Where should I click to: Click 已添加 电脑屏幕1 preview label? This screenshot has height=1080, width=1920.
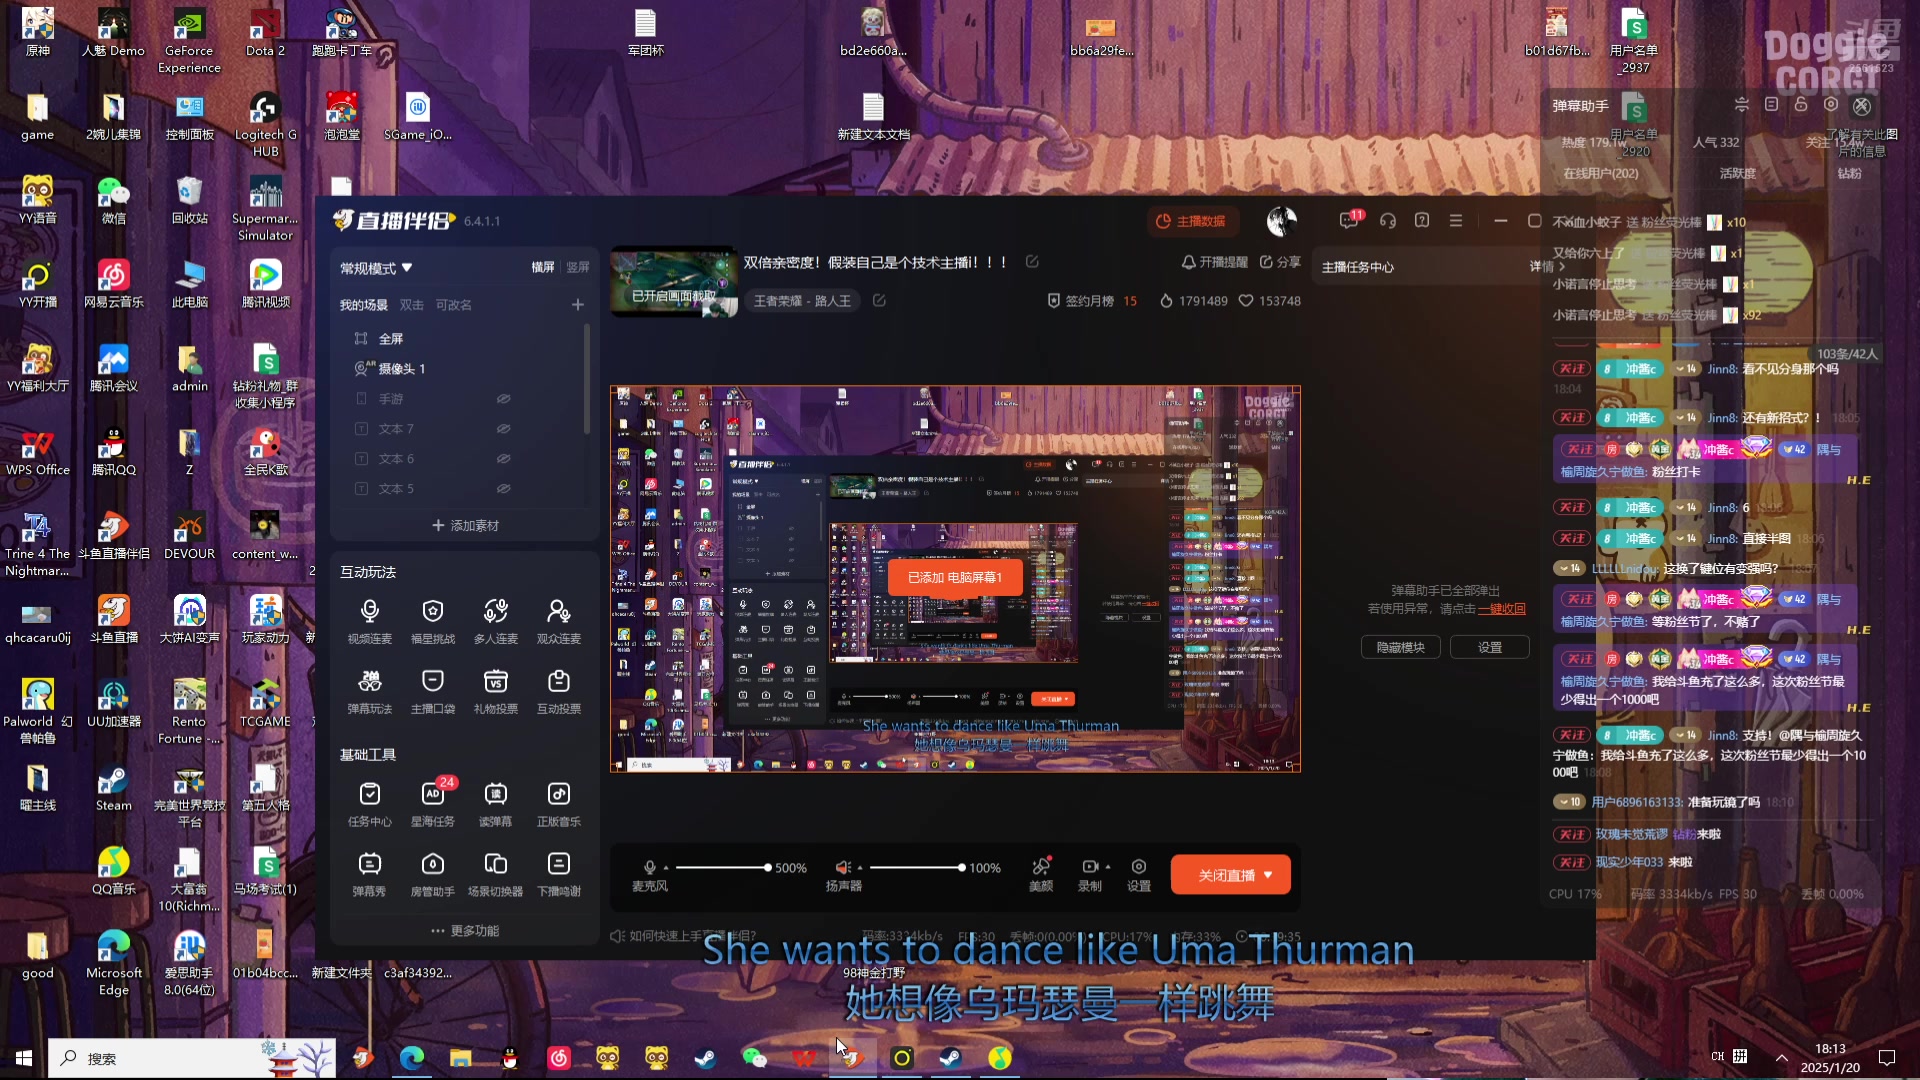click(x=955, y=577)
